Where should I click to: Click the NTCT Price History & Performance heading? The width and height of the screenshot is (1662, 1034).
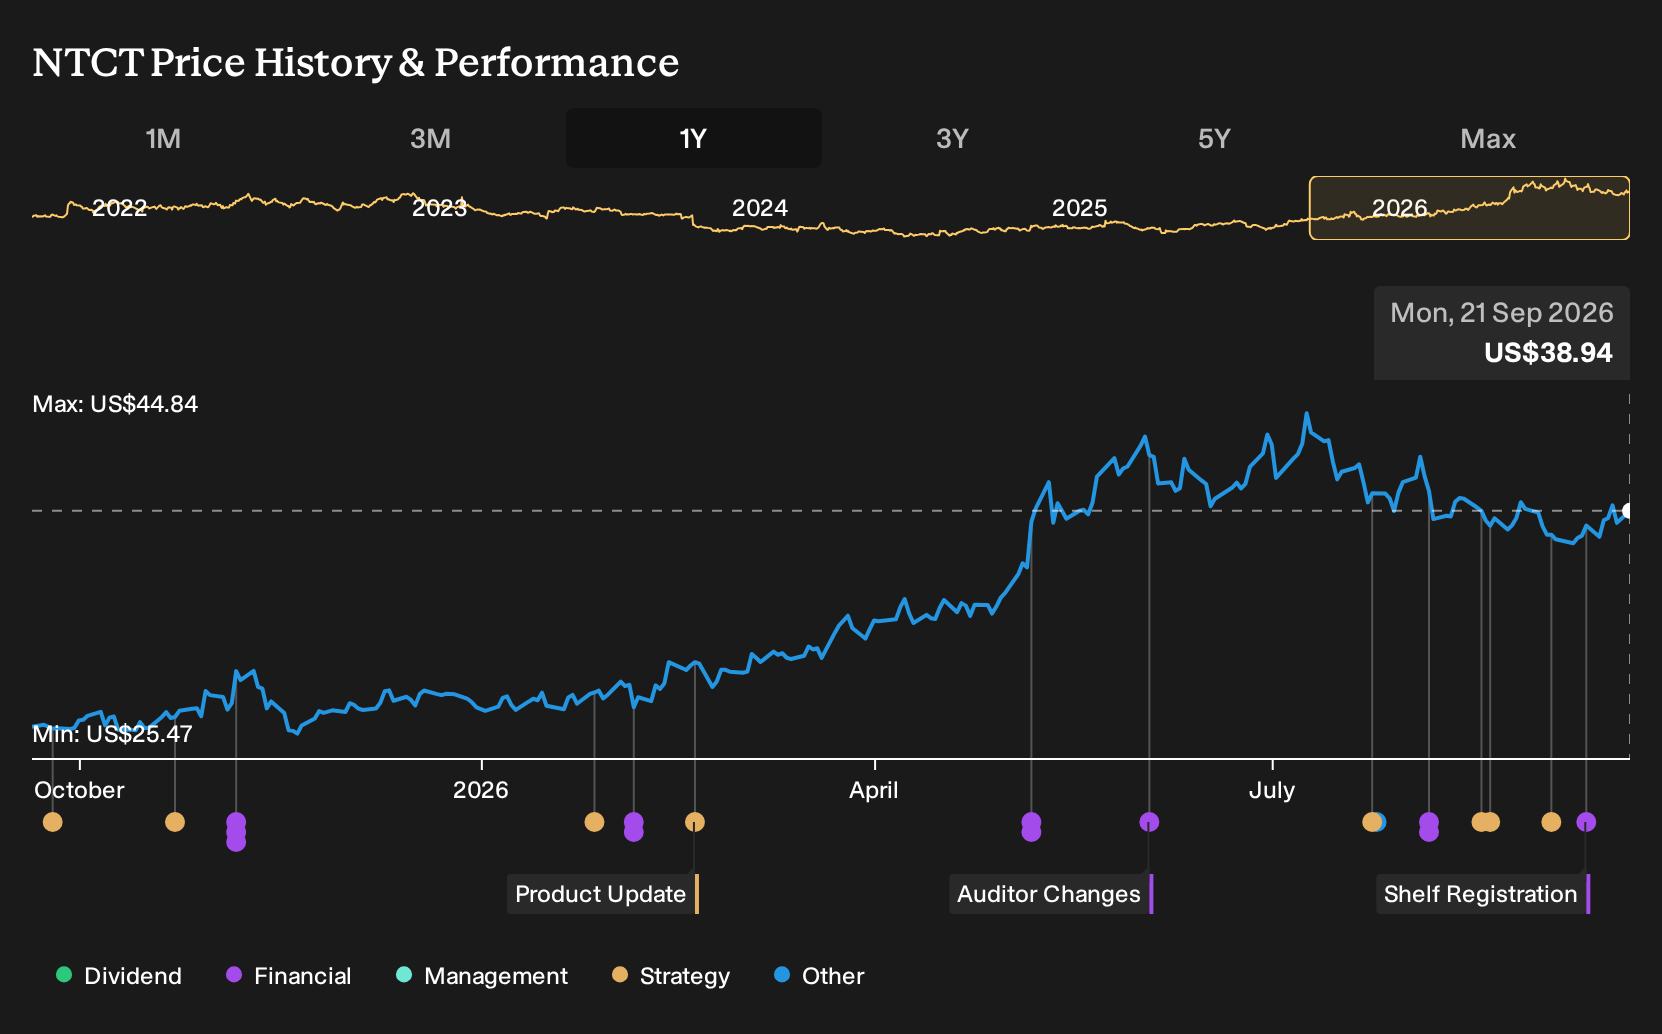click(x=356, y=62)
